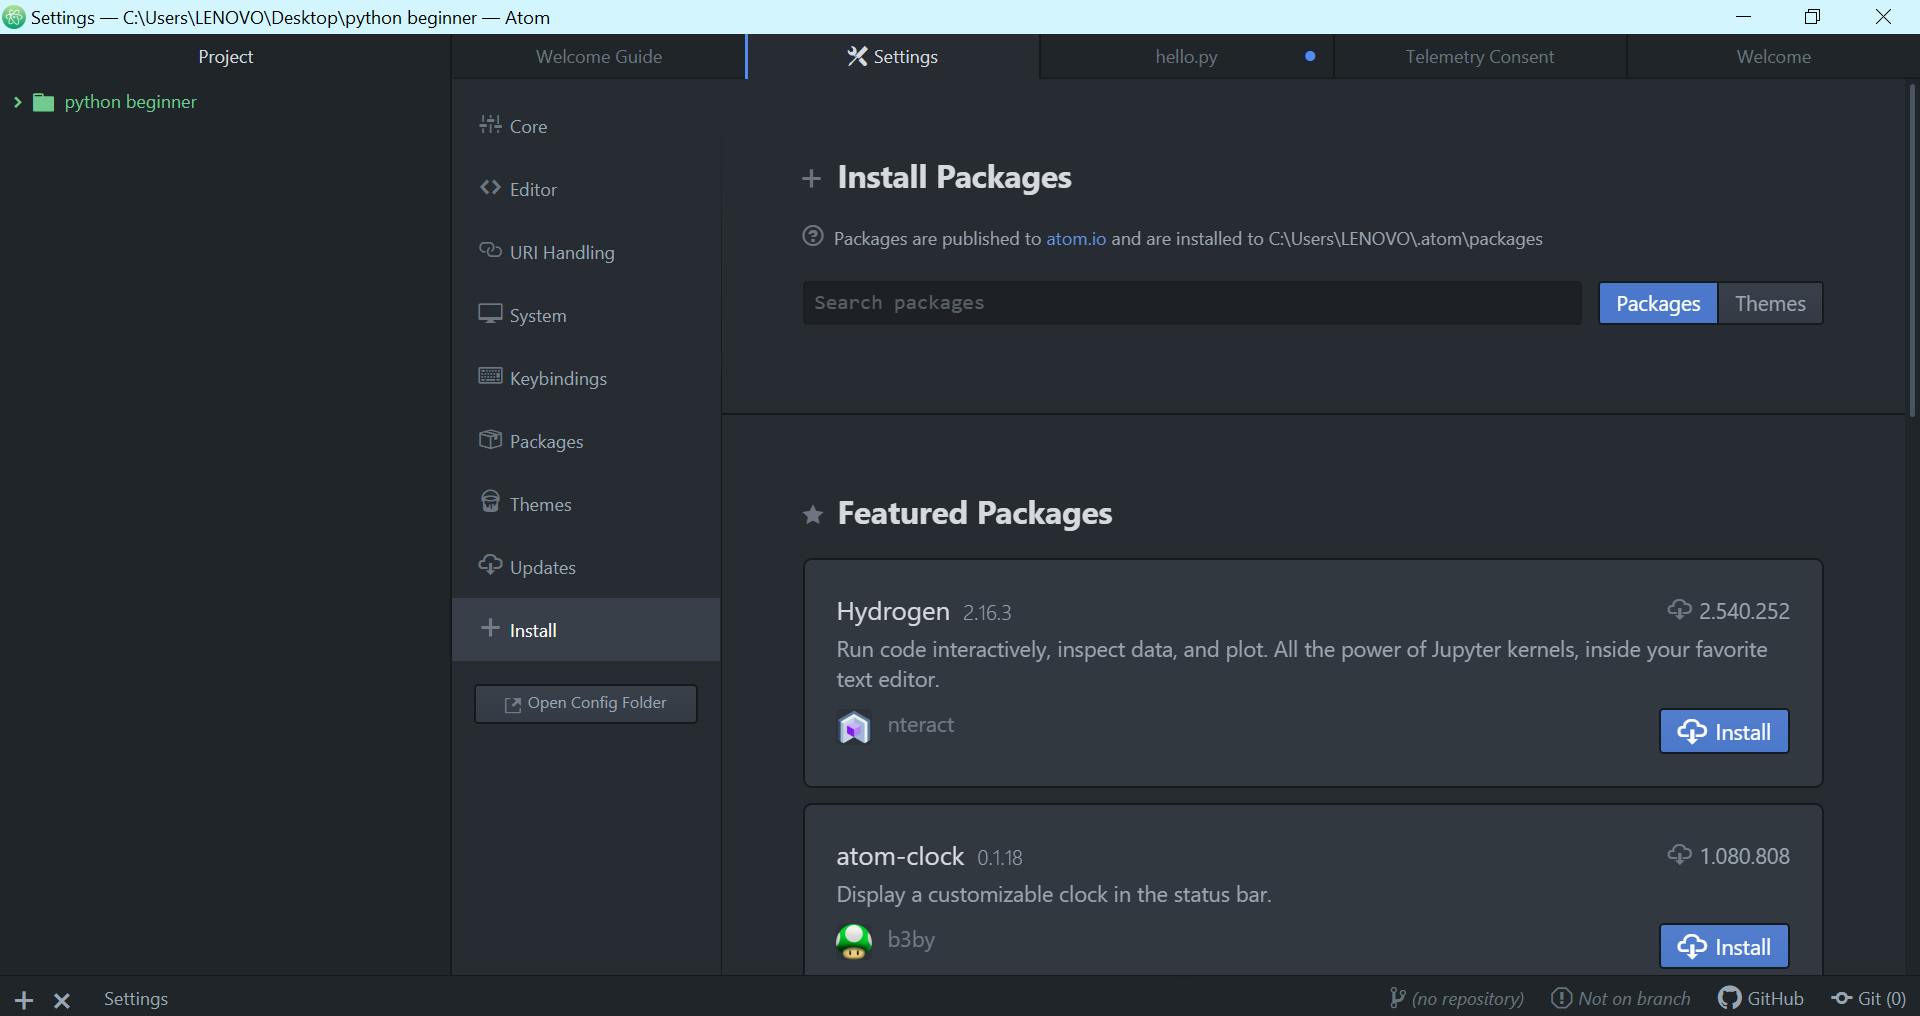The width and height of the screenshot is (1920, 1016).
Task: Click Hydrogen download count 2.540.252
Action: pos(1744,611)
